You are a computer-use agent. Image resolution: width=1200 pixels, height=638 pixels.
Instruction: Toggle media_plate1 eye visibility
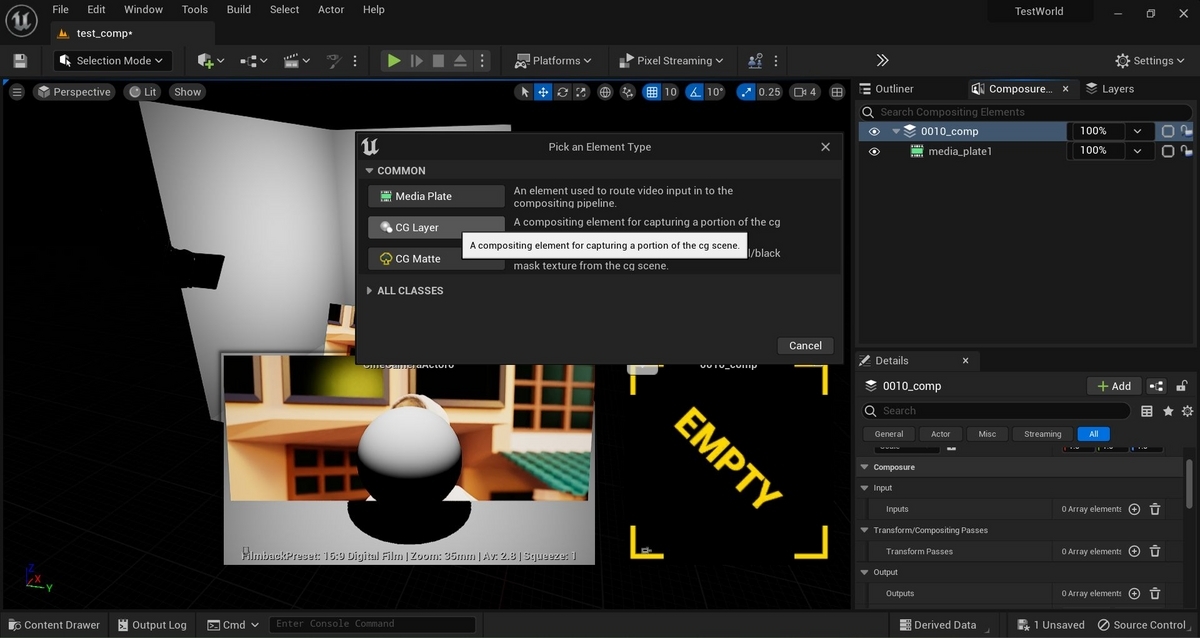click(874, 152)
